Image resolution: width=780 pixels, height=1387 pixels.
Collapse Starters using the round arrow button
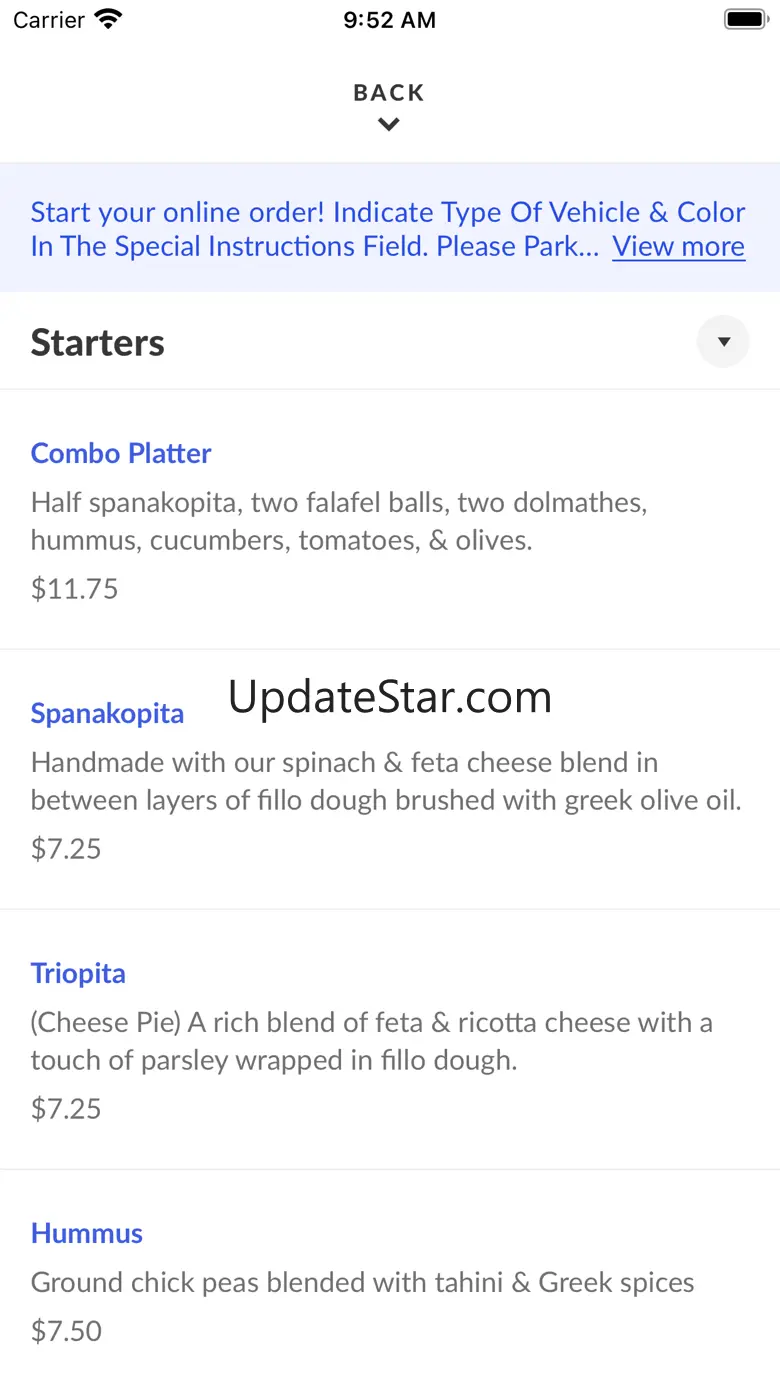(x=723, y=342)
